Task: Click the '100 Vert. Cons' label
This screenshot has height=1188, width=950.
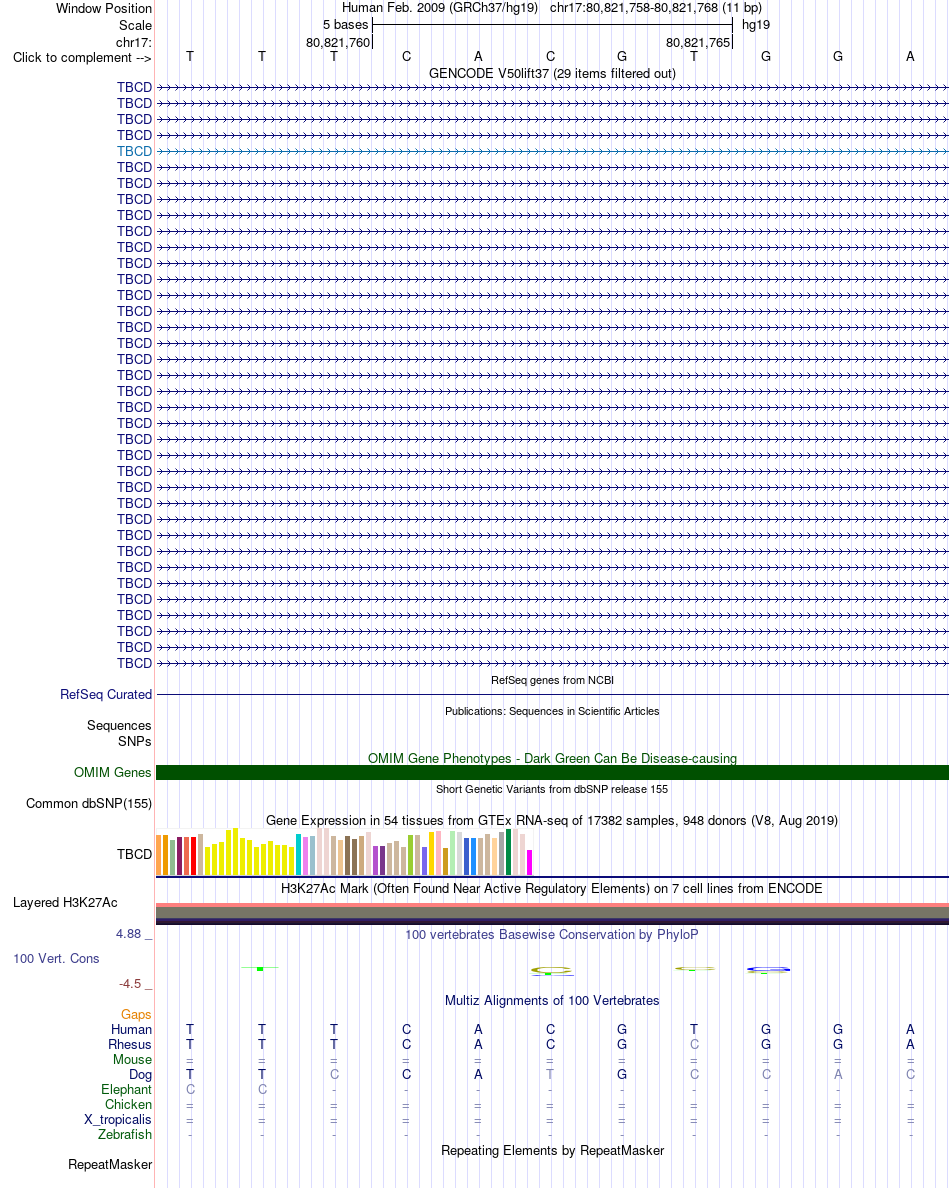Action: point(56,959)
